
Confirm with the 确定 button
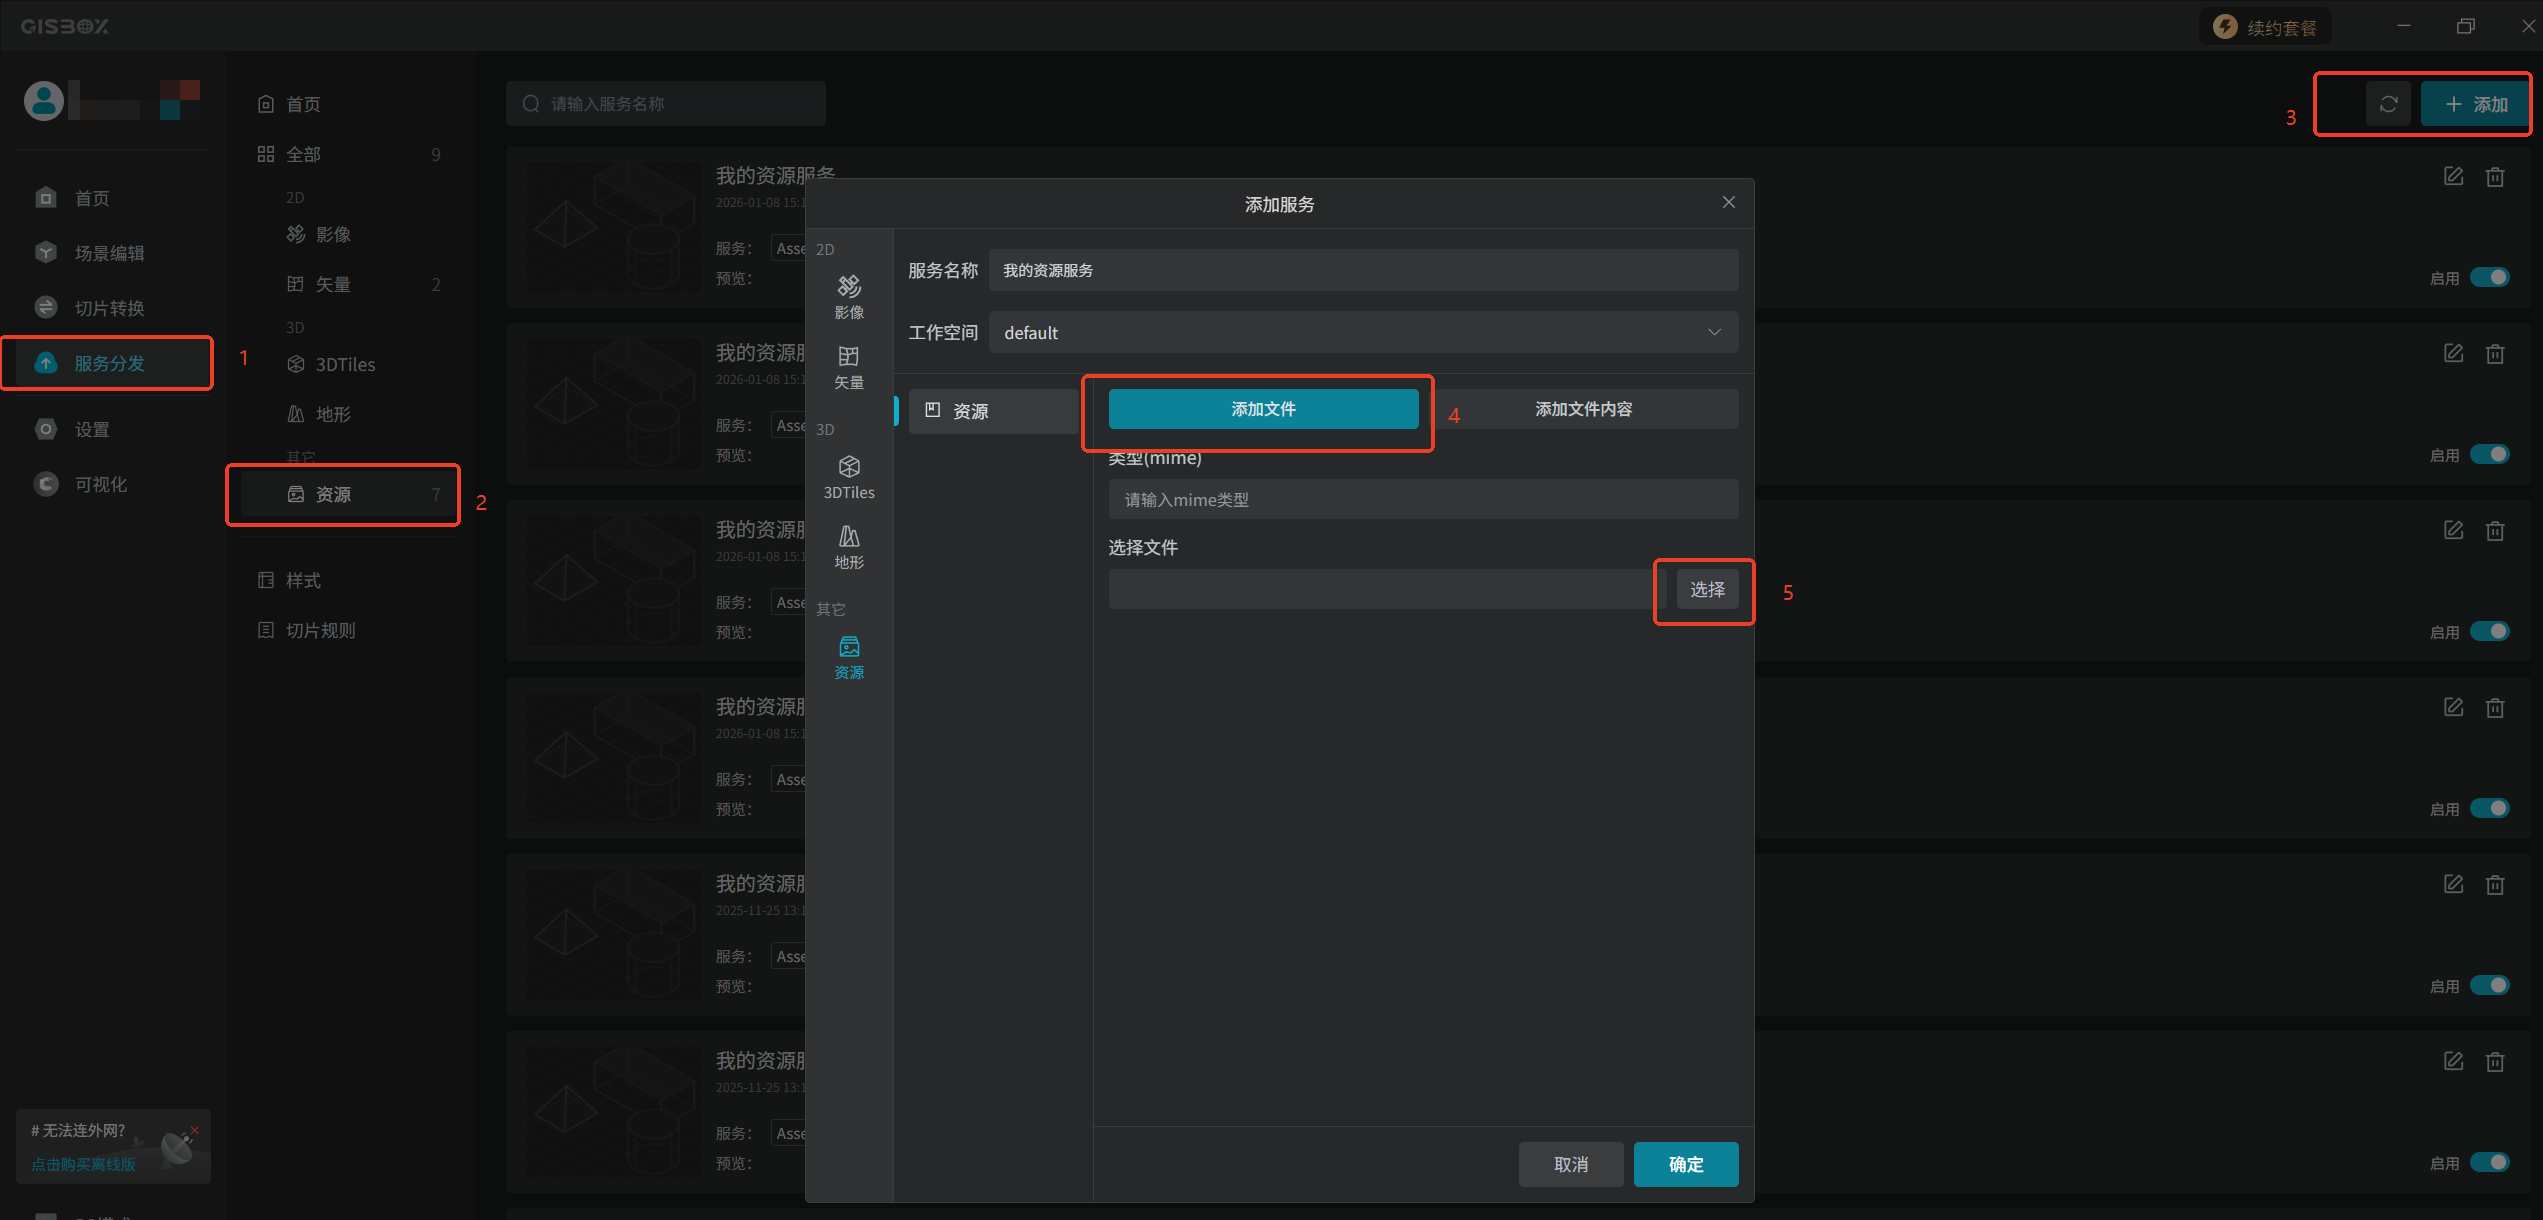1685,1164
